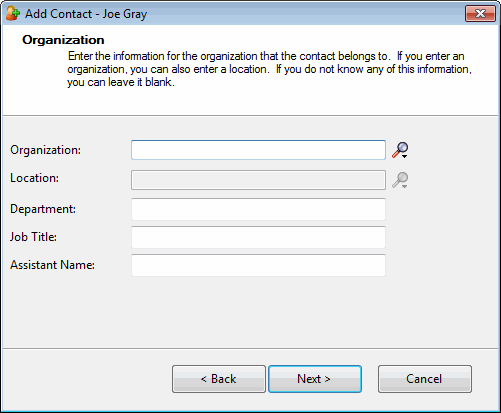Click the Job Title: field label
The height and width of the screenshot is (413, 501).
click(x=33, y=237)
